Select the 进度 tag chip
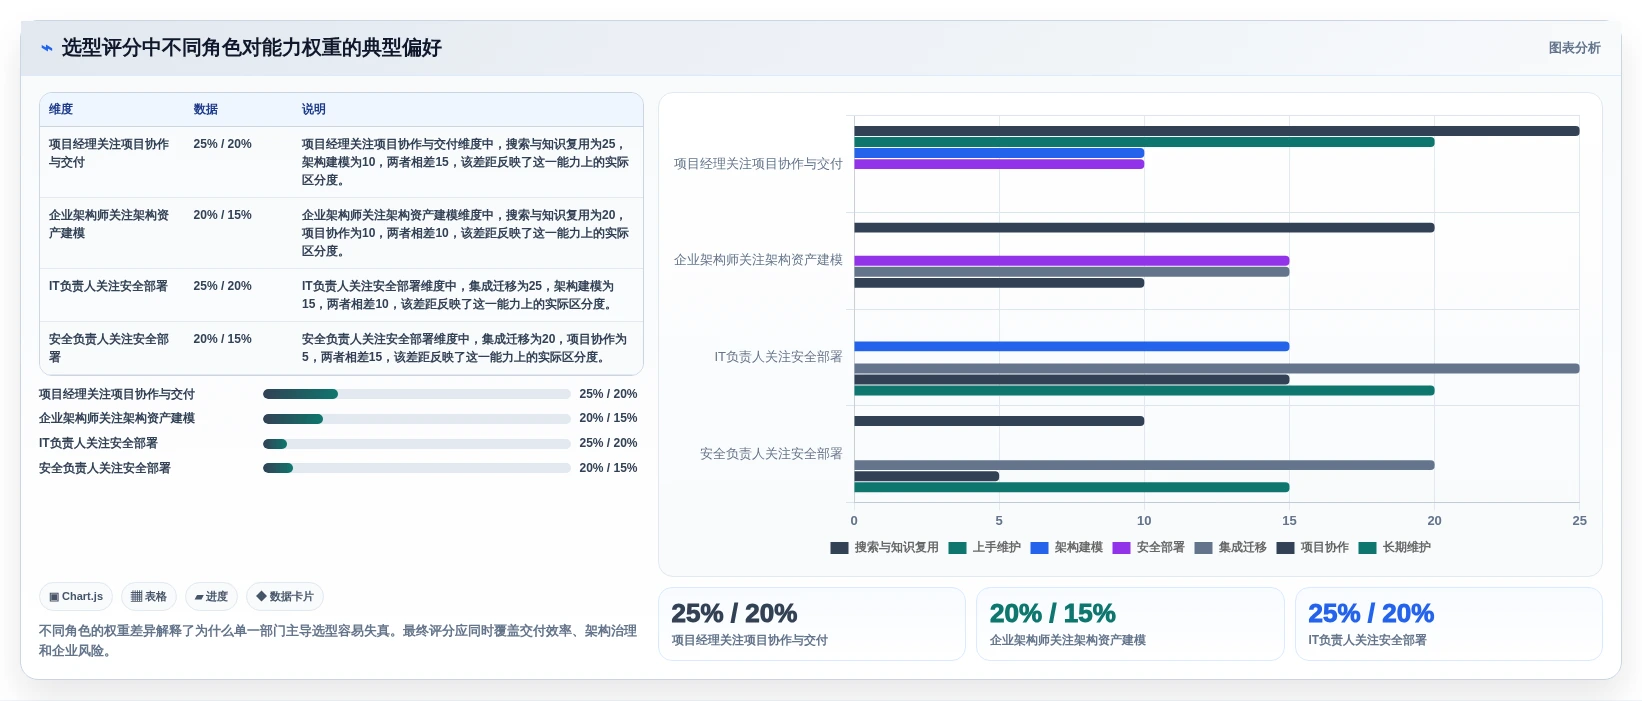 pos(211,597)
